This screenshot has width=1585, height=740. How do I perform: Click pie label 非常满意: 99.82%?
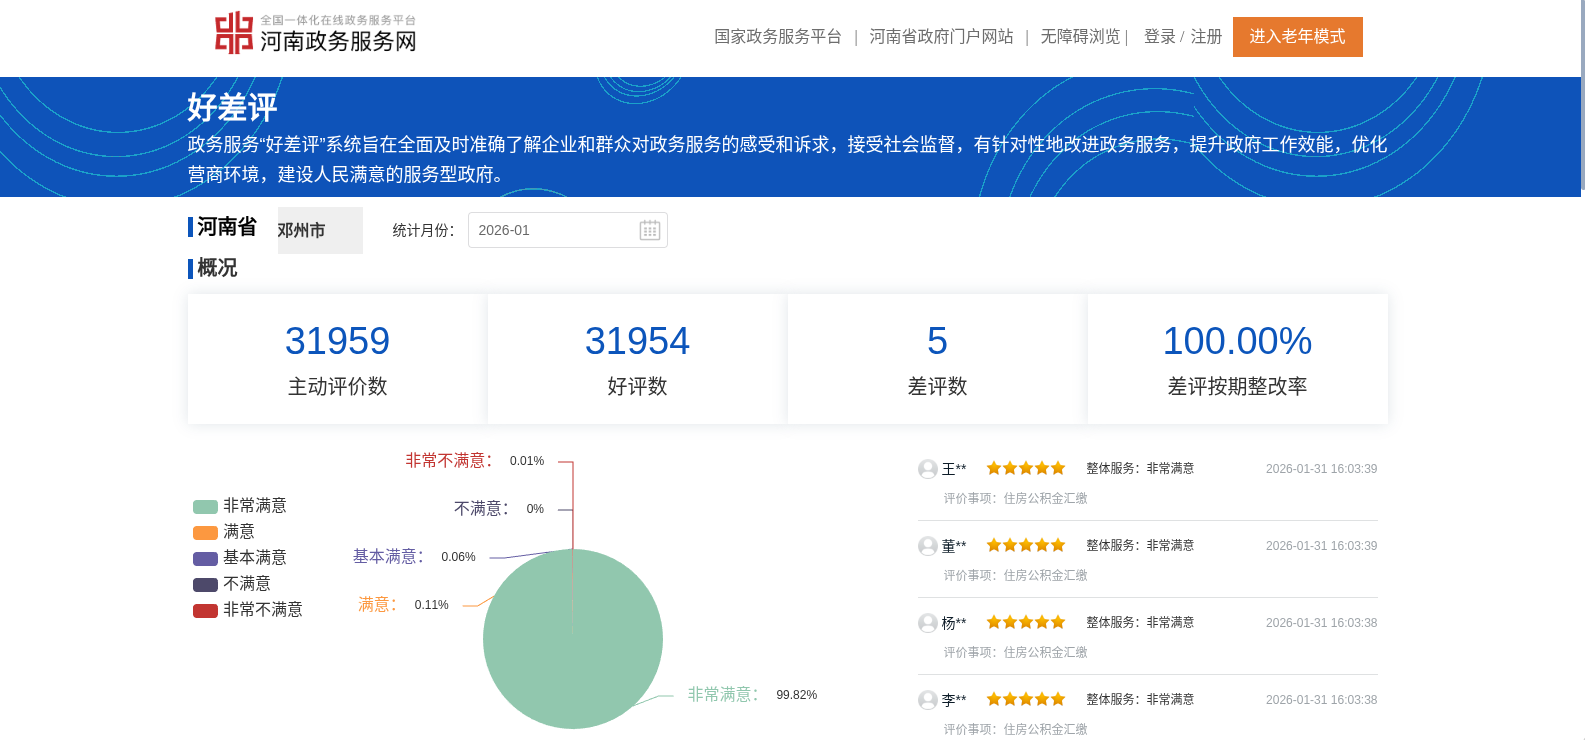coord(752,694)
